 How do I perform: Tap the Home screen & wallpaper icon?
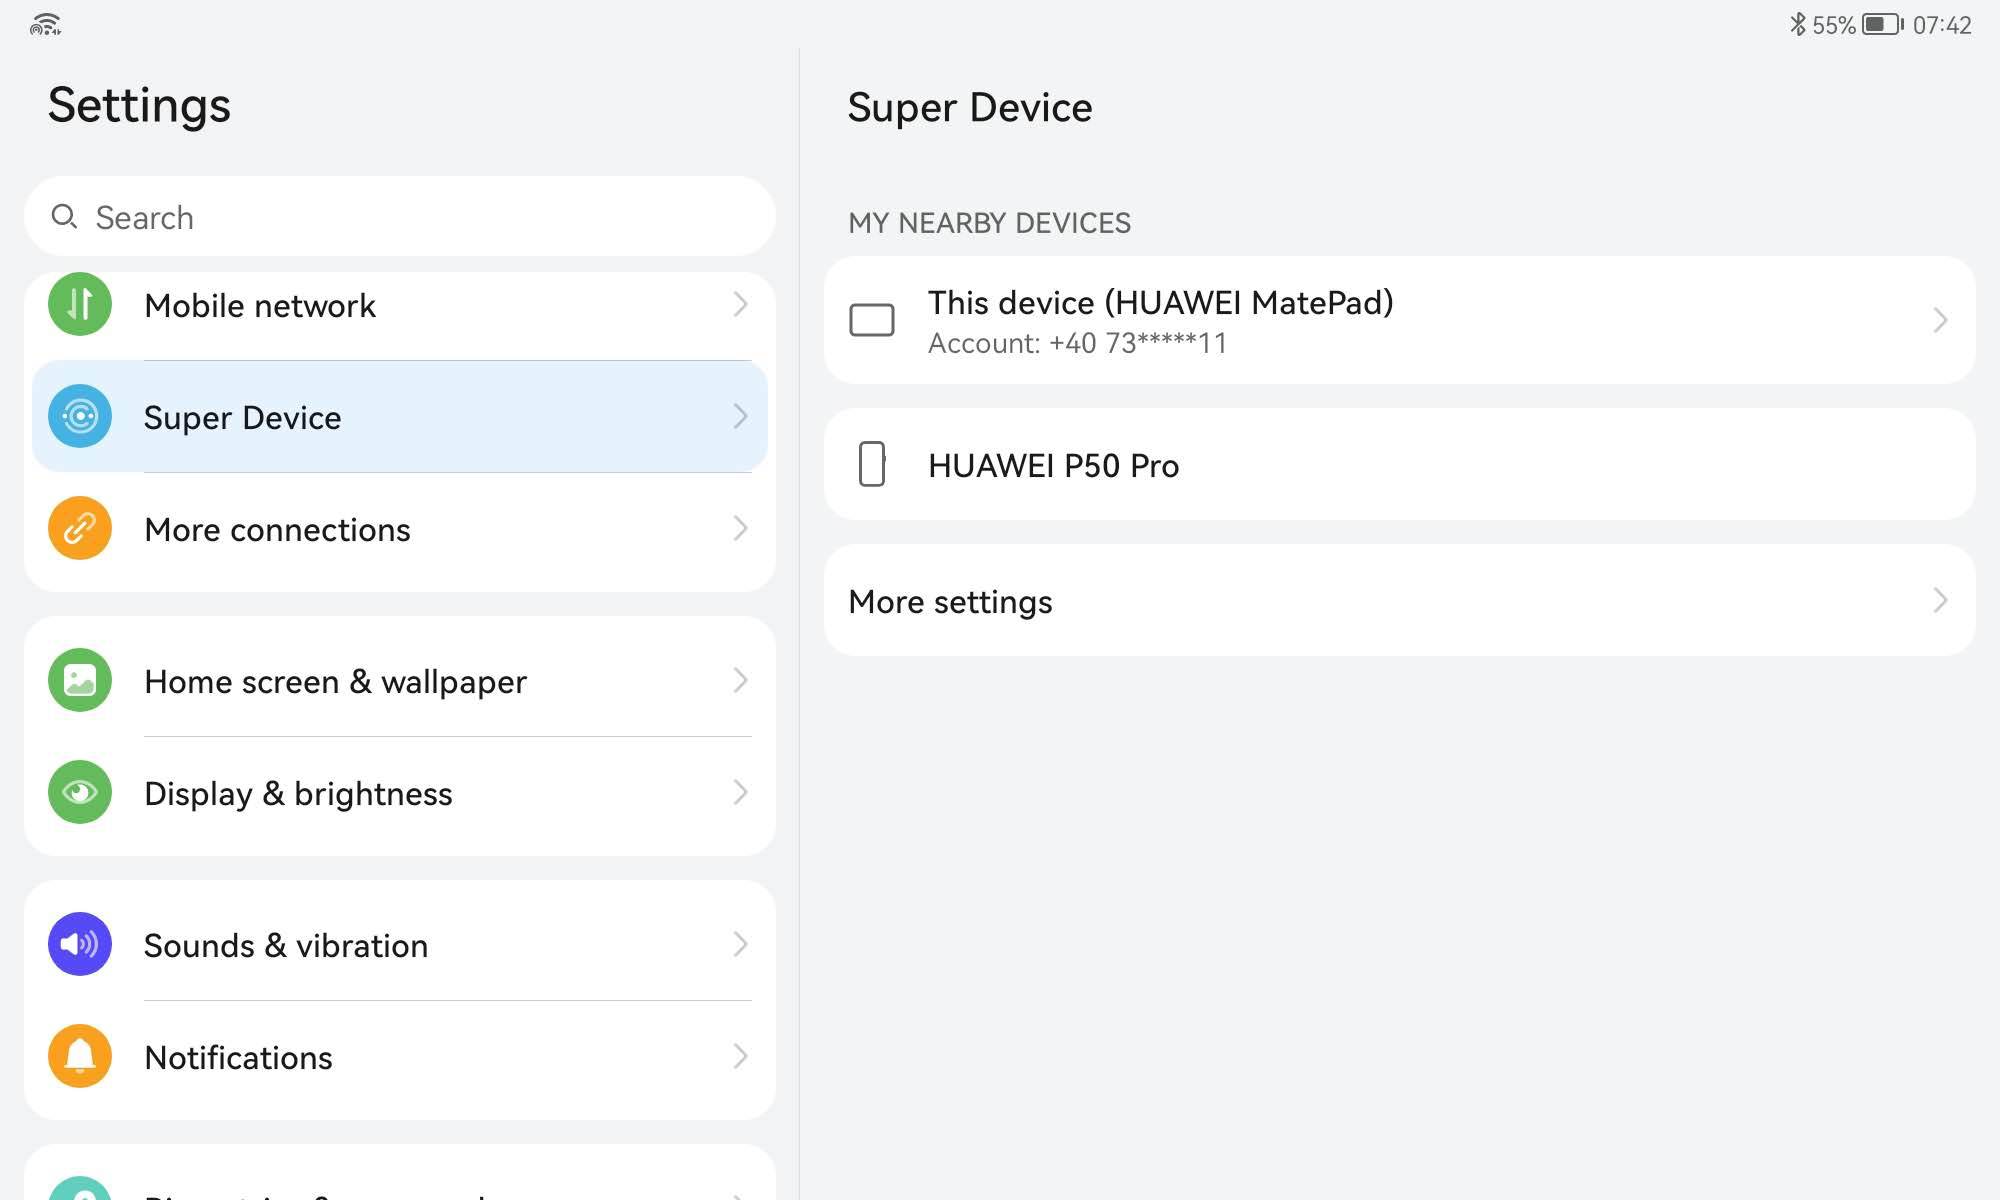pyautogui.click(x=80, y=680)
